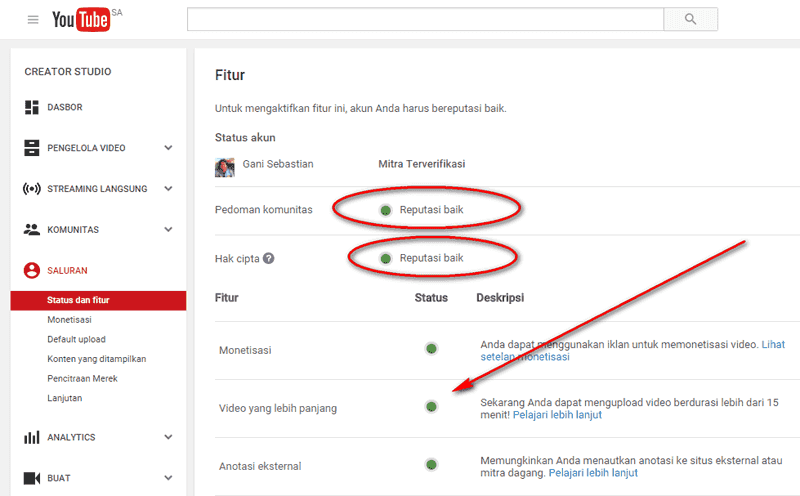Open Monetisasi in the Saluran submenu

pyautogui.click(x=69, y=320)
